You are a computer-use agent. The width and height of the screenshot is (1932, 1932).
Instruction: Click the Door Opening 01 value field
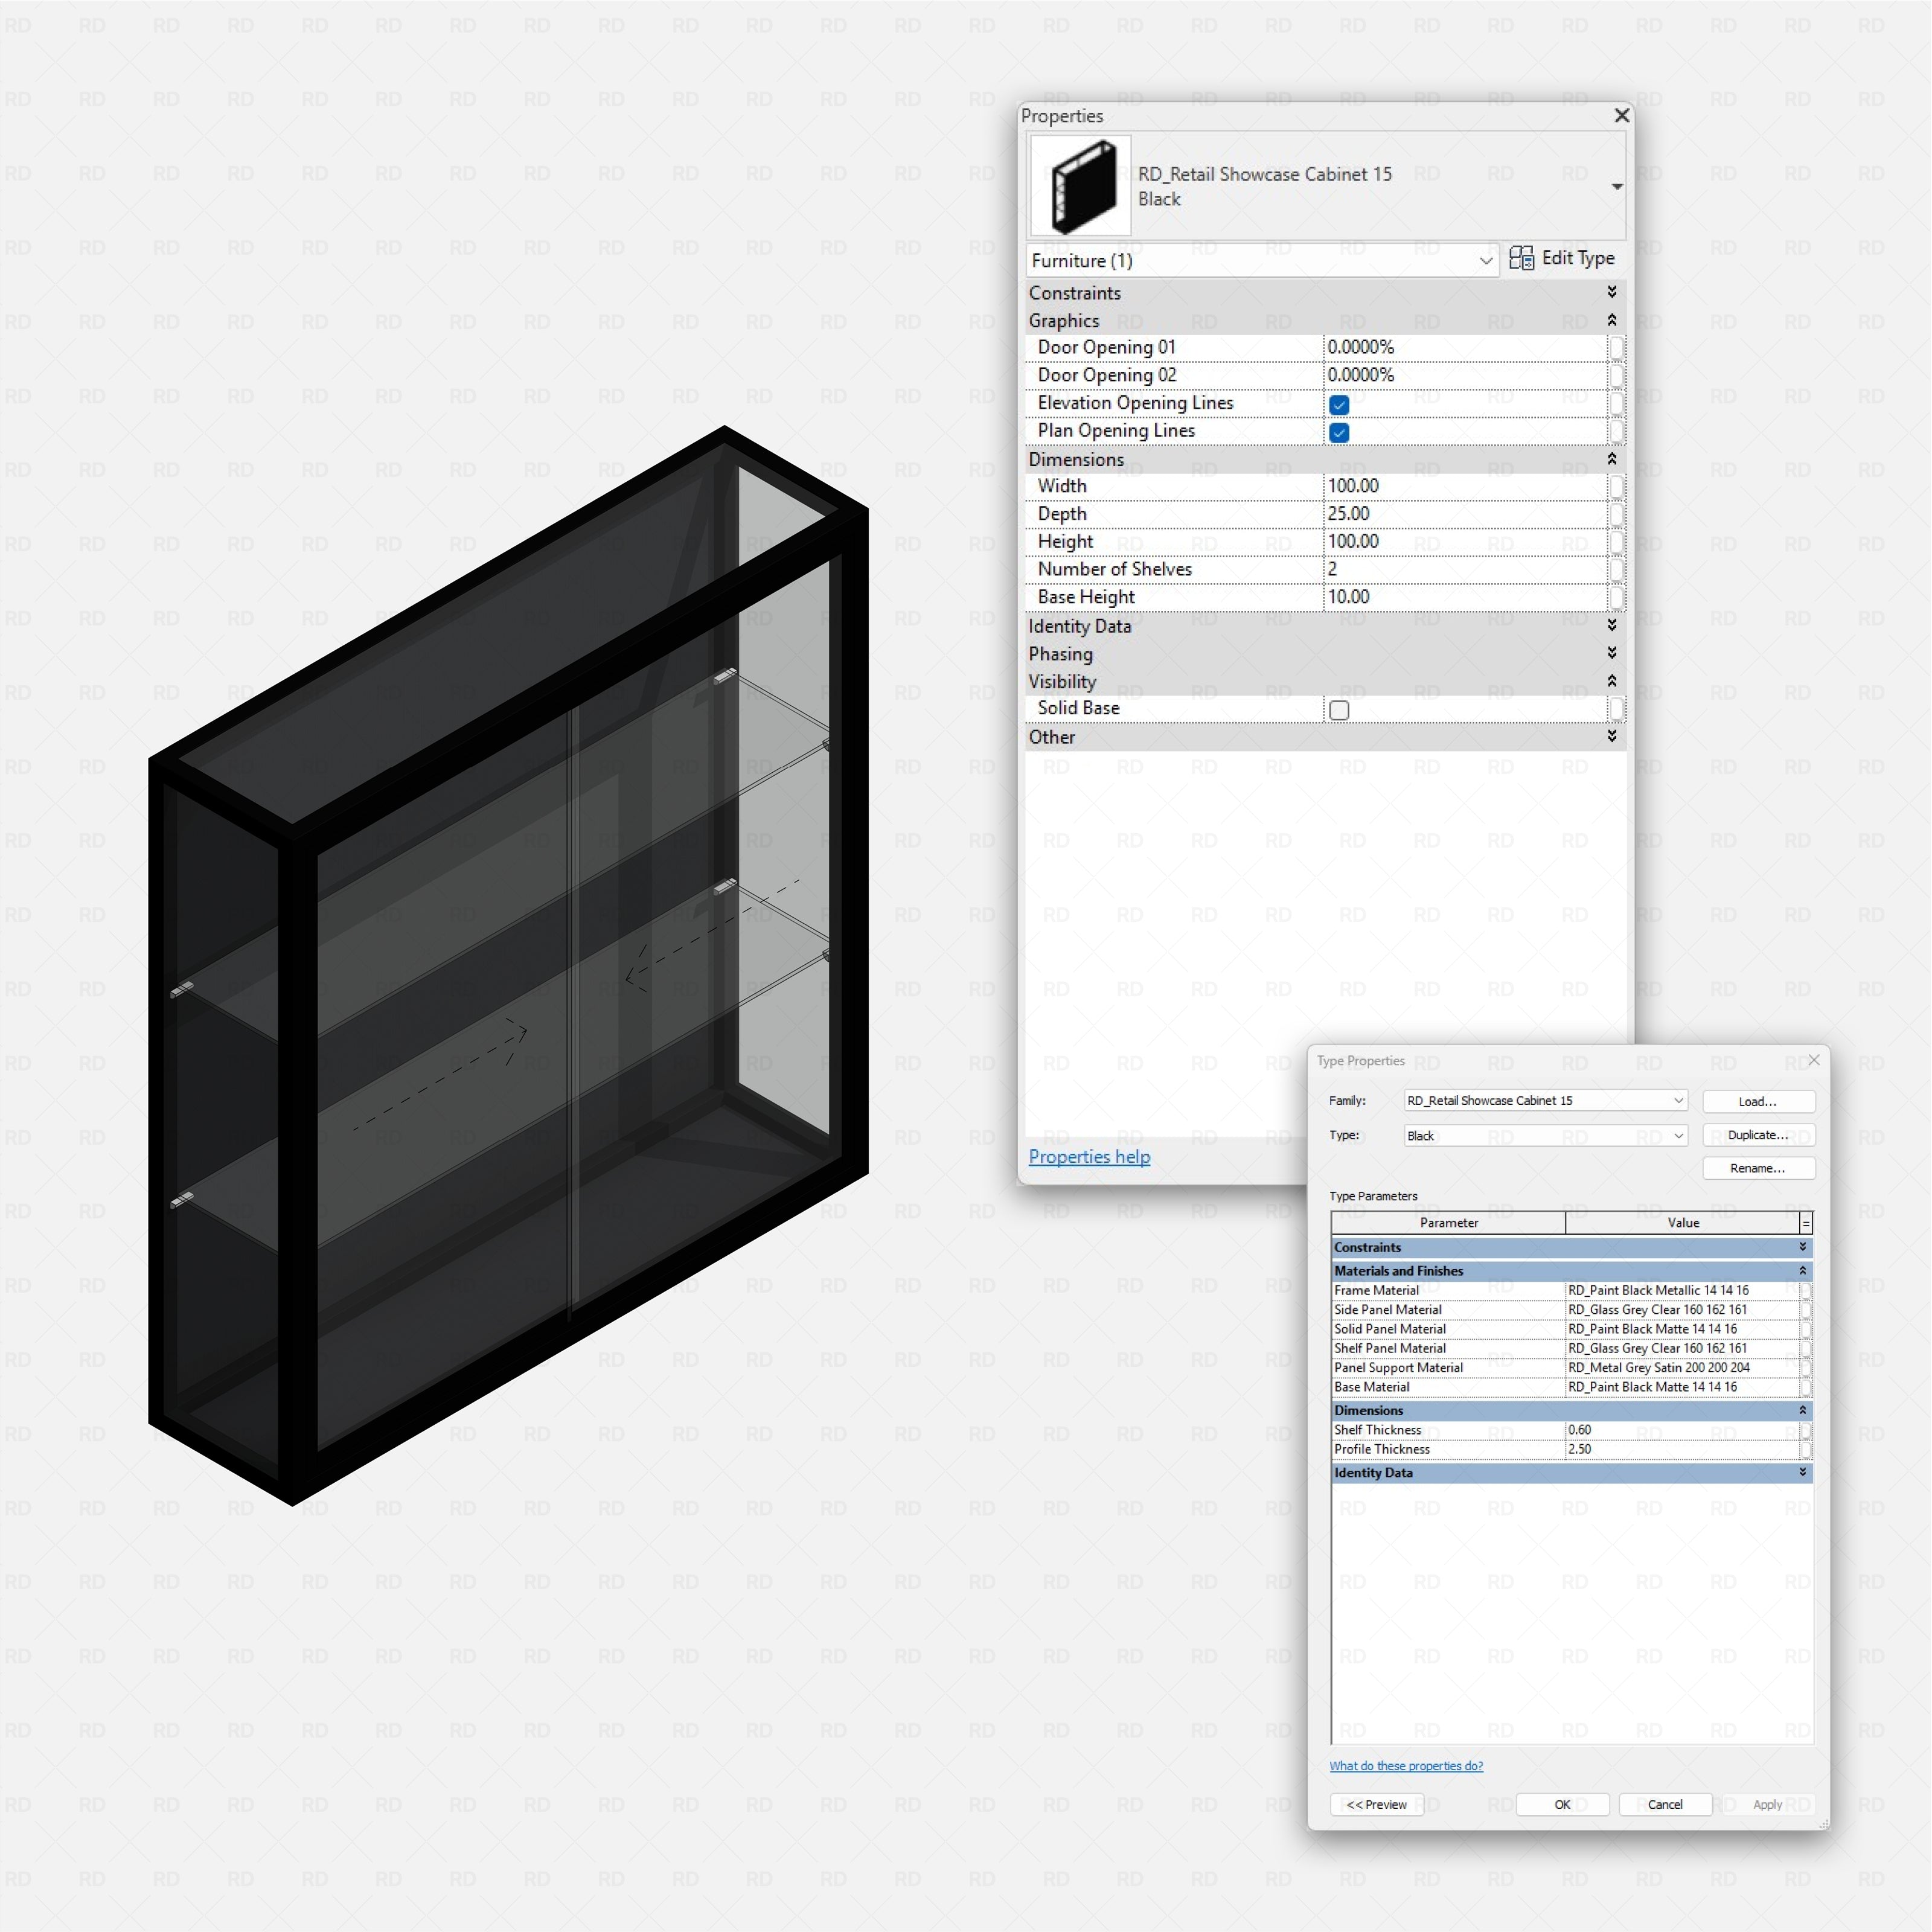point(1465,347)
